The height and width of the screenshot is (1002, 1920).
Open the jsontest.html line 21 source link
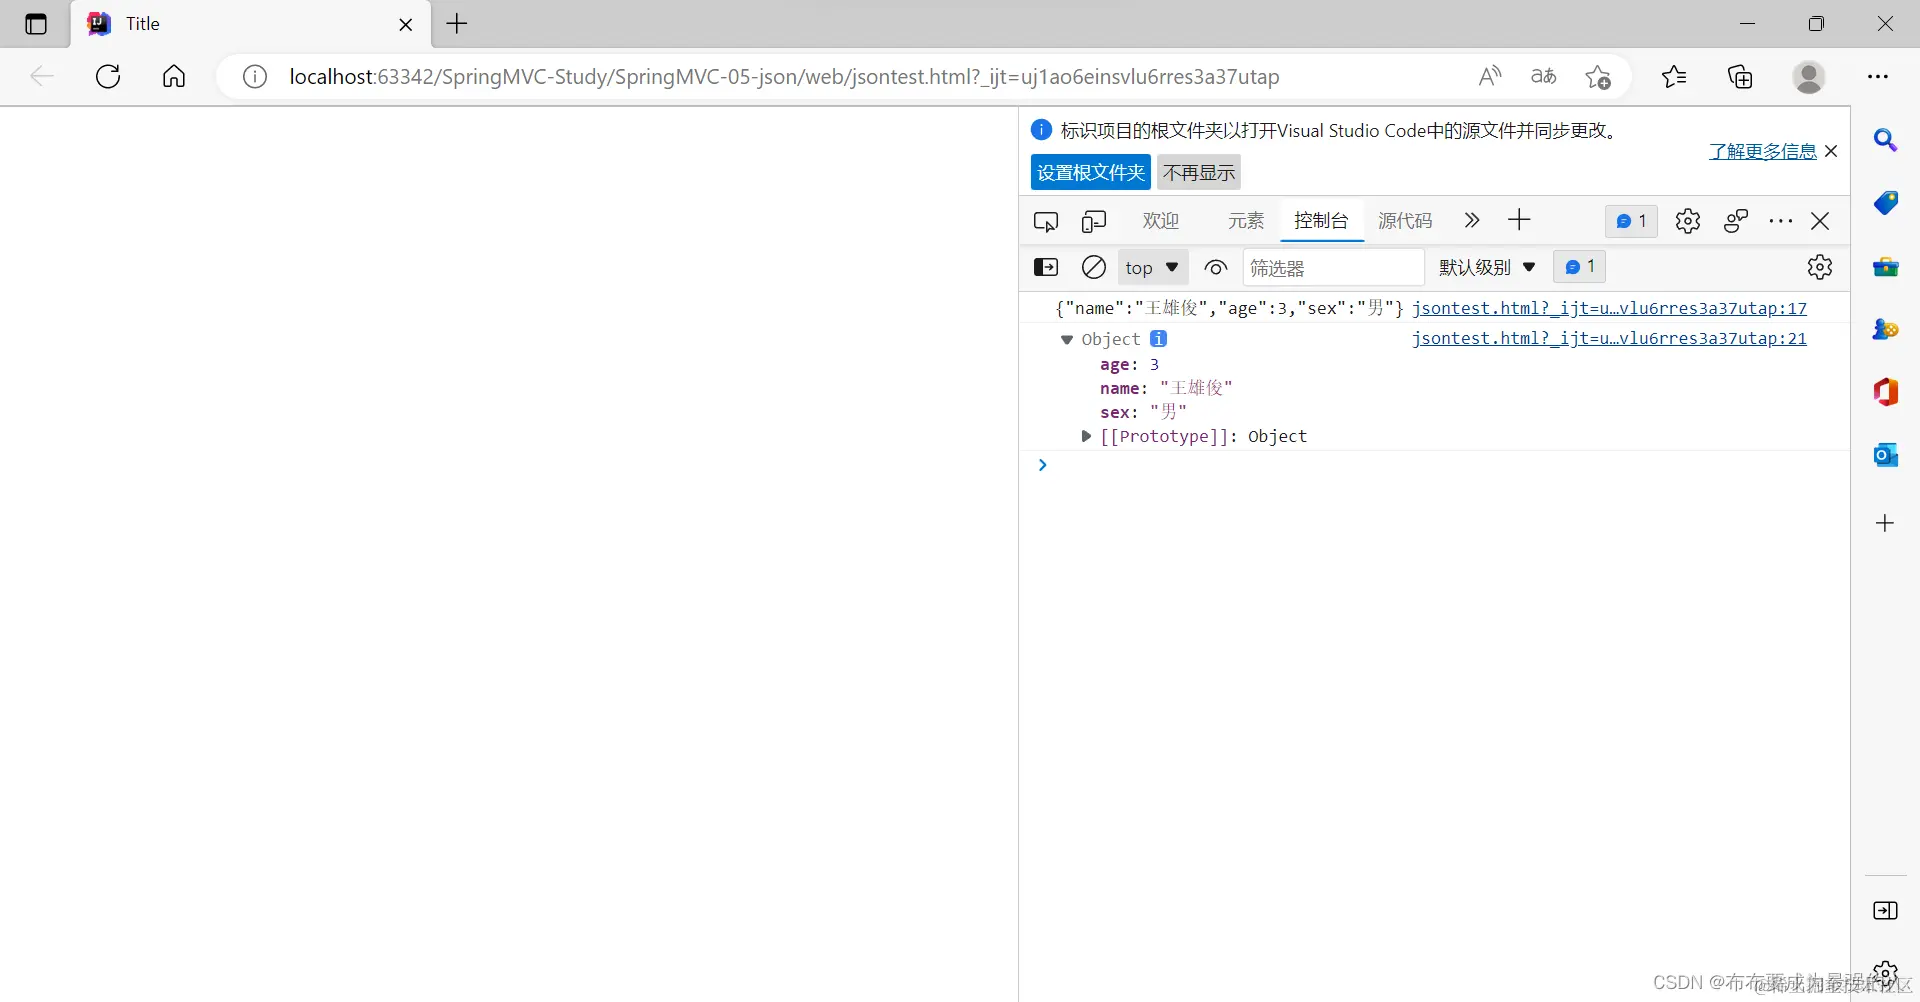pos(1609,338)
